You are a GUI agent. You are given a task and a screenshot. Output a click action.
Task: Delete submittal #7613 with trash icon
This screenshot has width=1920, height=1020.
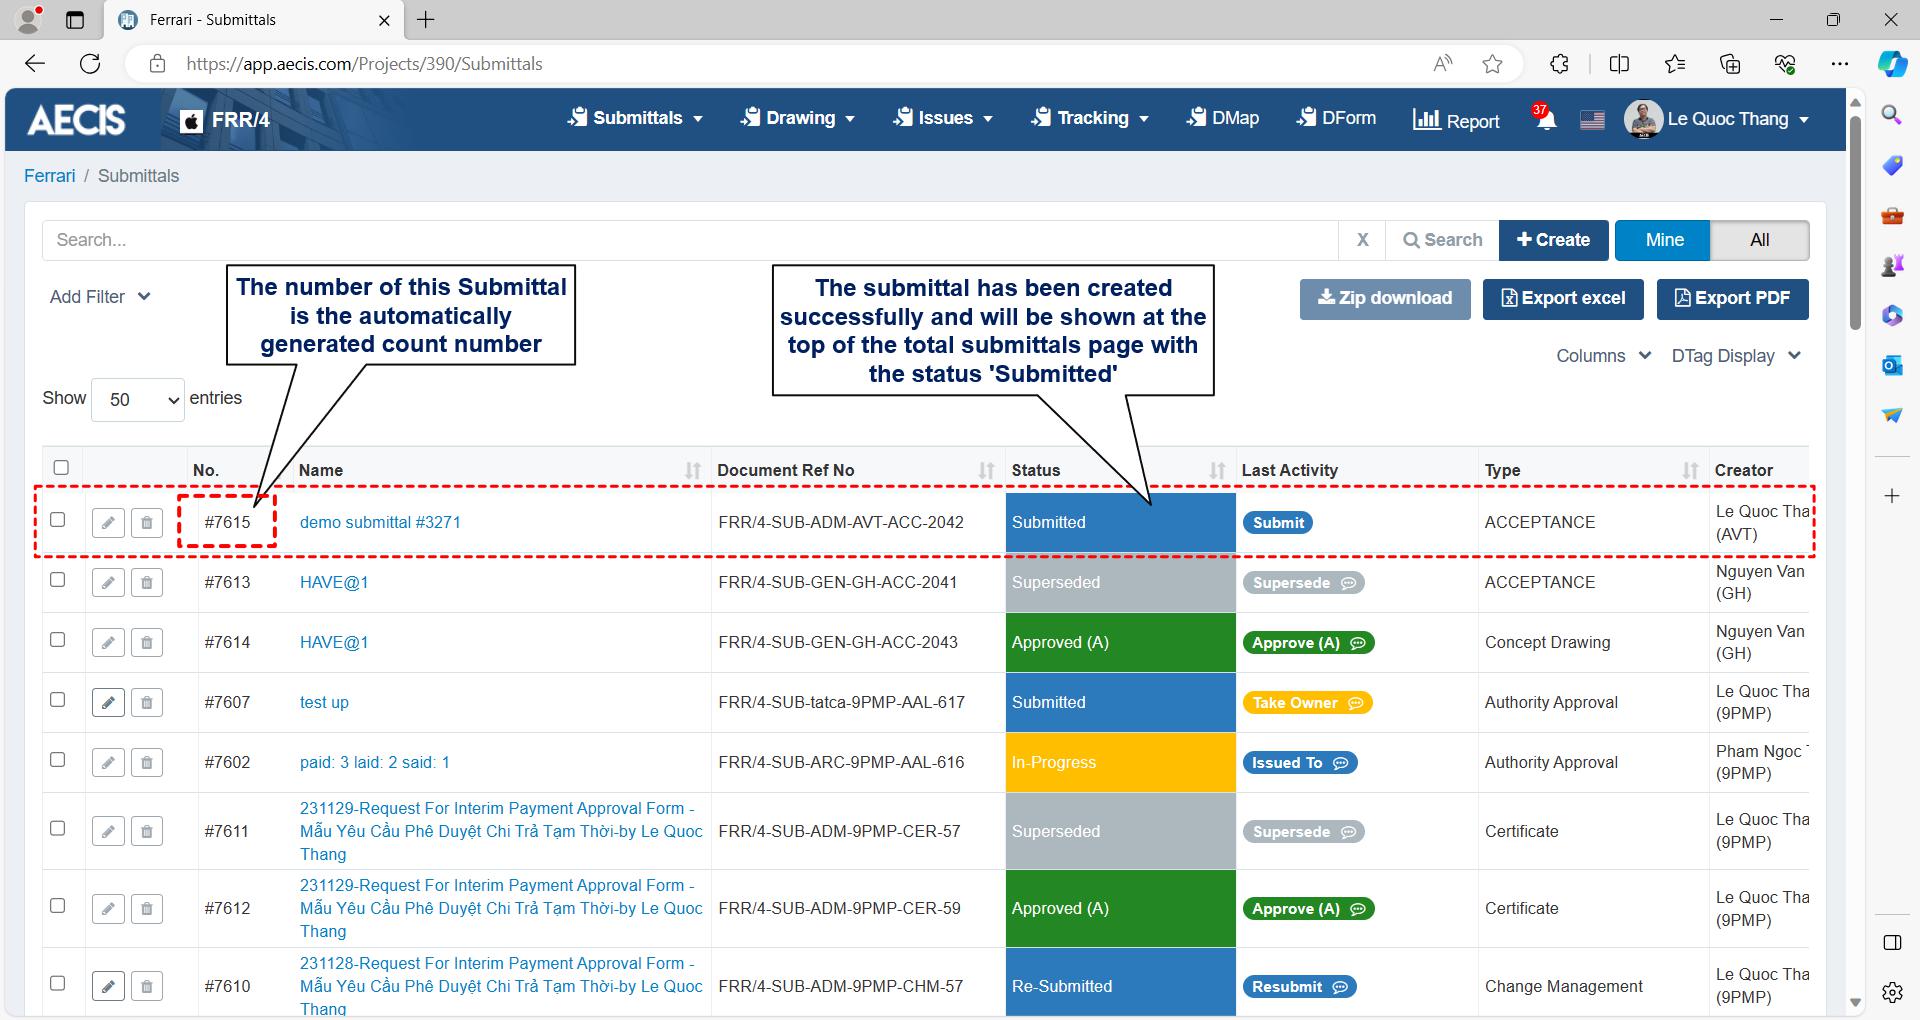146,582
